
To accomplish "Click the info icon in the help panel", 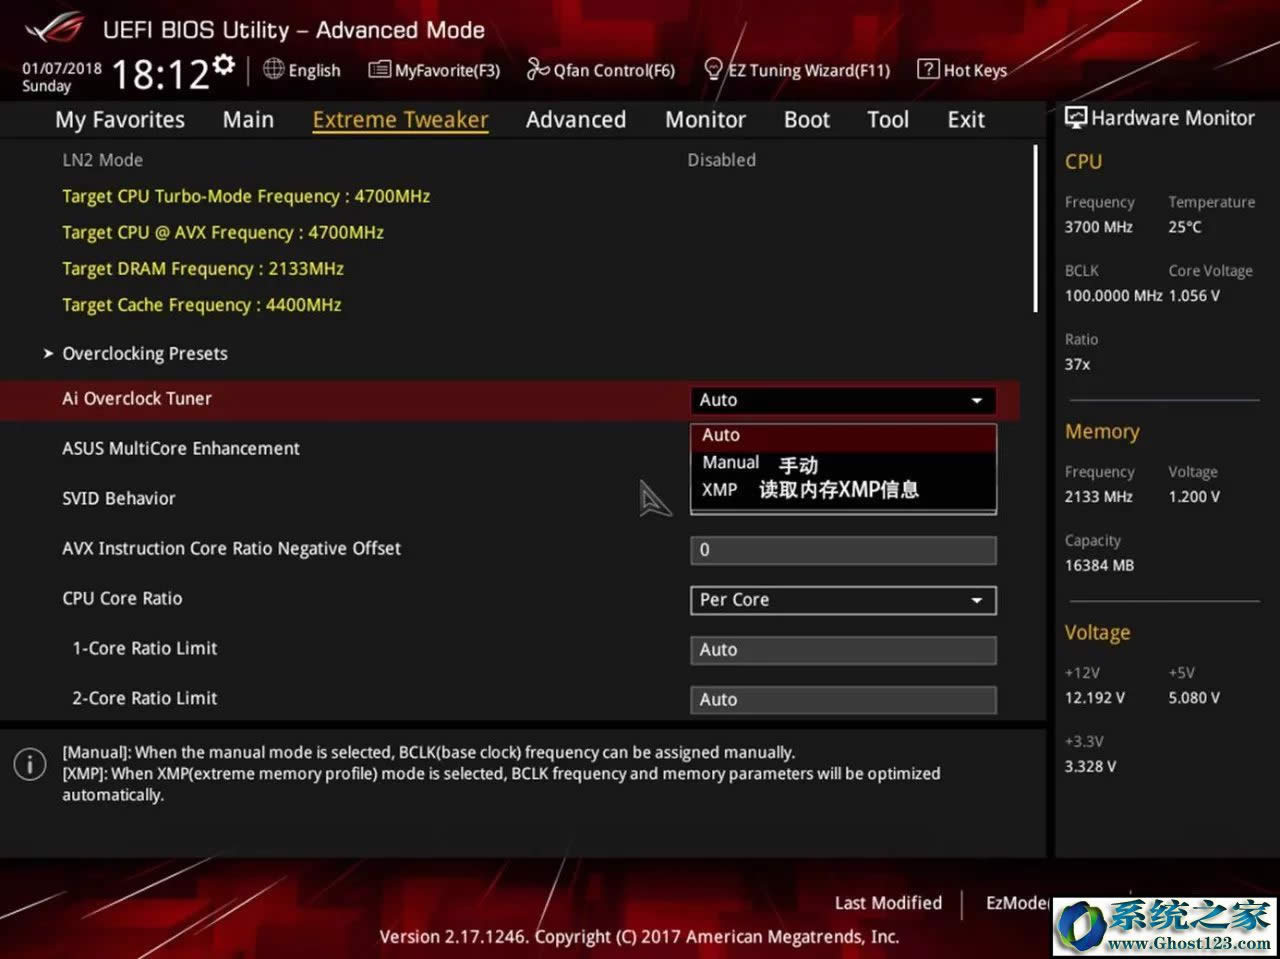I will [x=30, y=764].
